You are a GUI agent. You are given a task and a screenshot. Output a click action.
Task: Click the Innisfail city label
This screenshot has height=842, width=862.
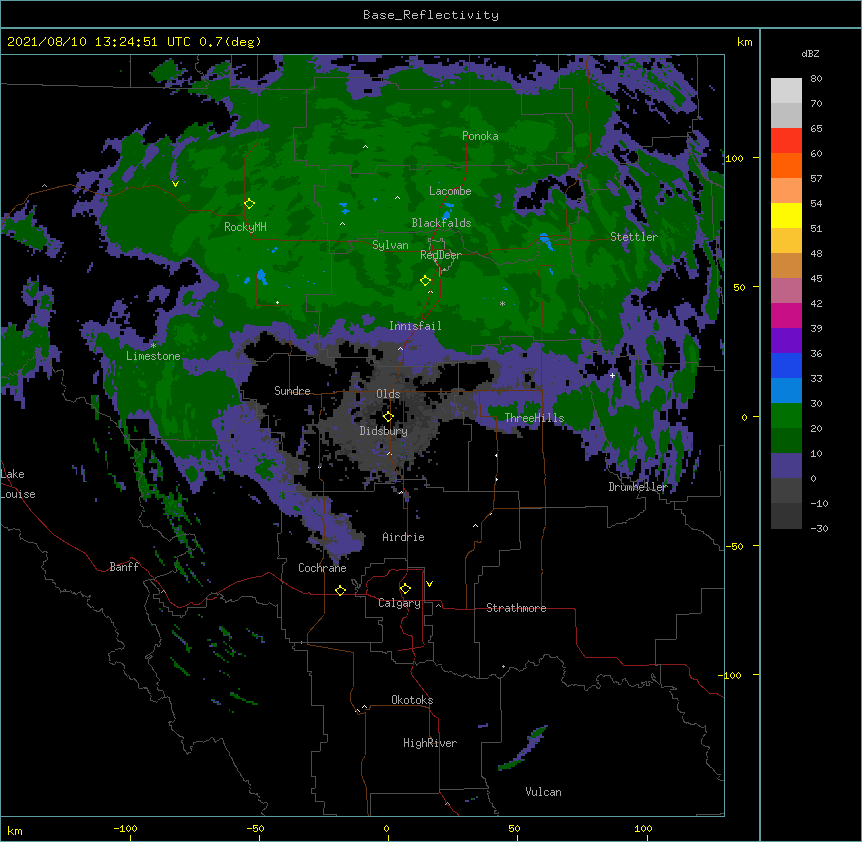pos(415,326)
